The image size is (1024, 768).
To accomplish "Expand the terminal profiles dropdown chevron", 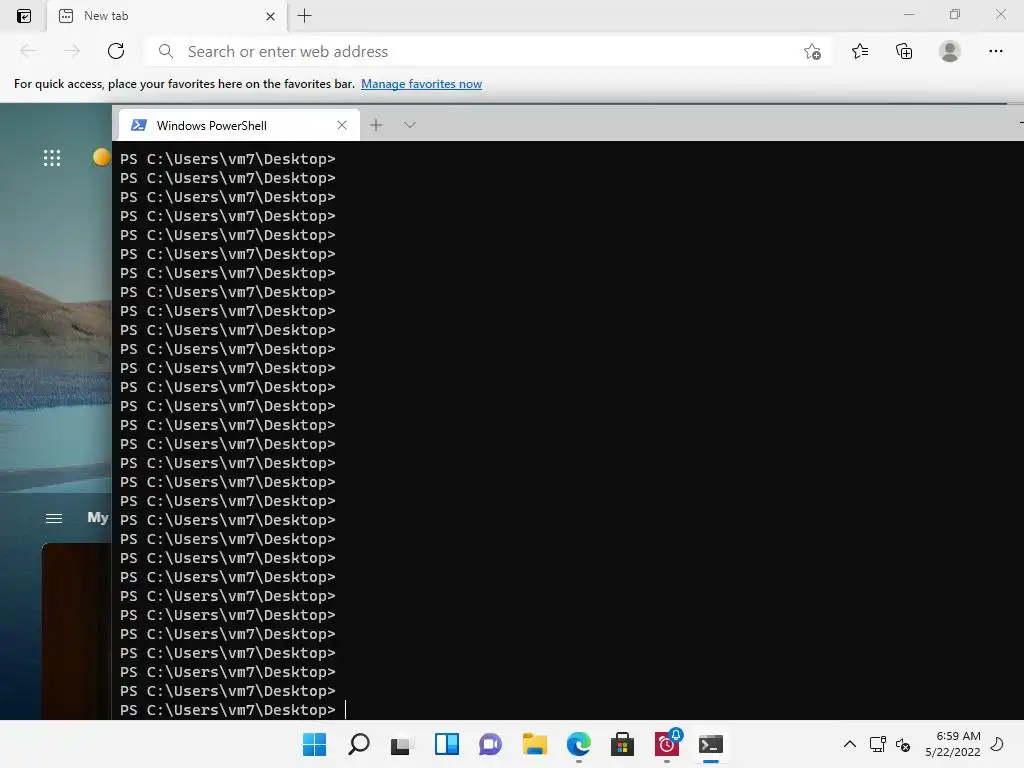I will coord(409,125).
